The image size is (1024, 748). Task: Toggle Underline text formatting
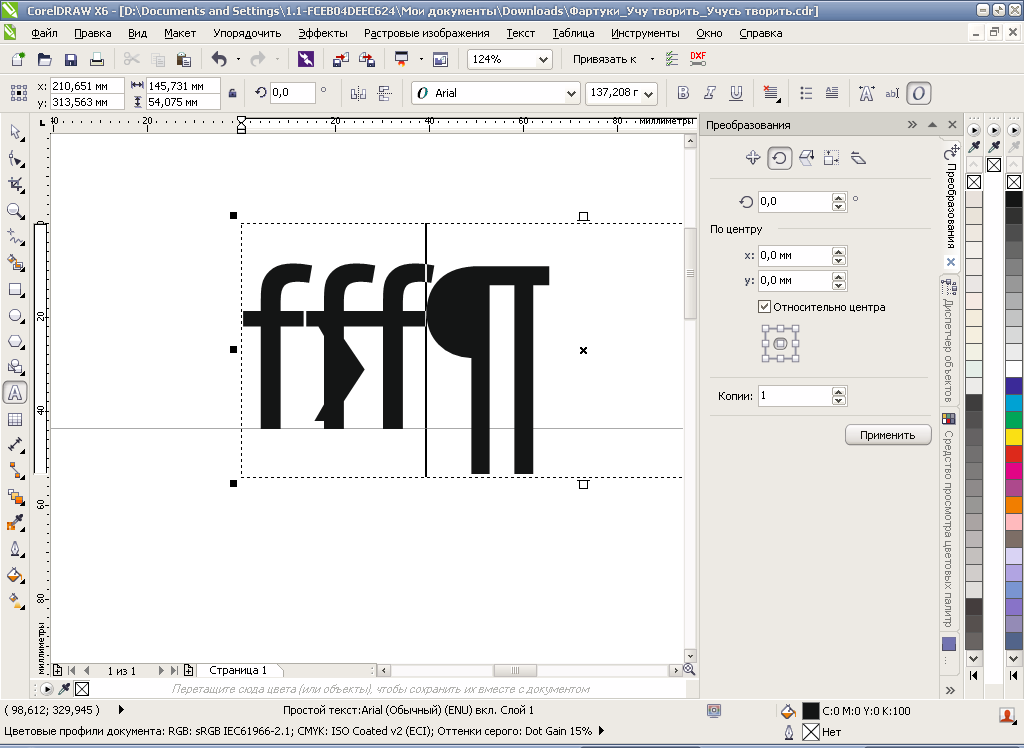736,93
